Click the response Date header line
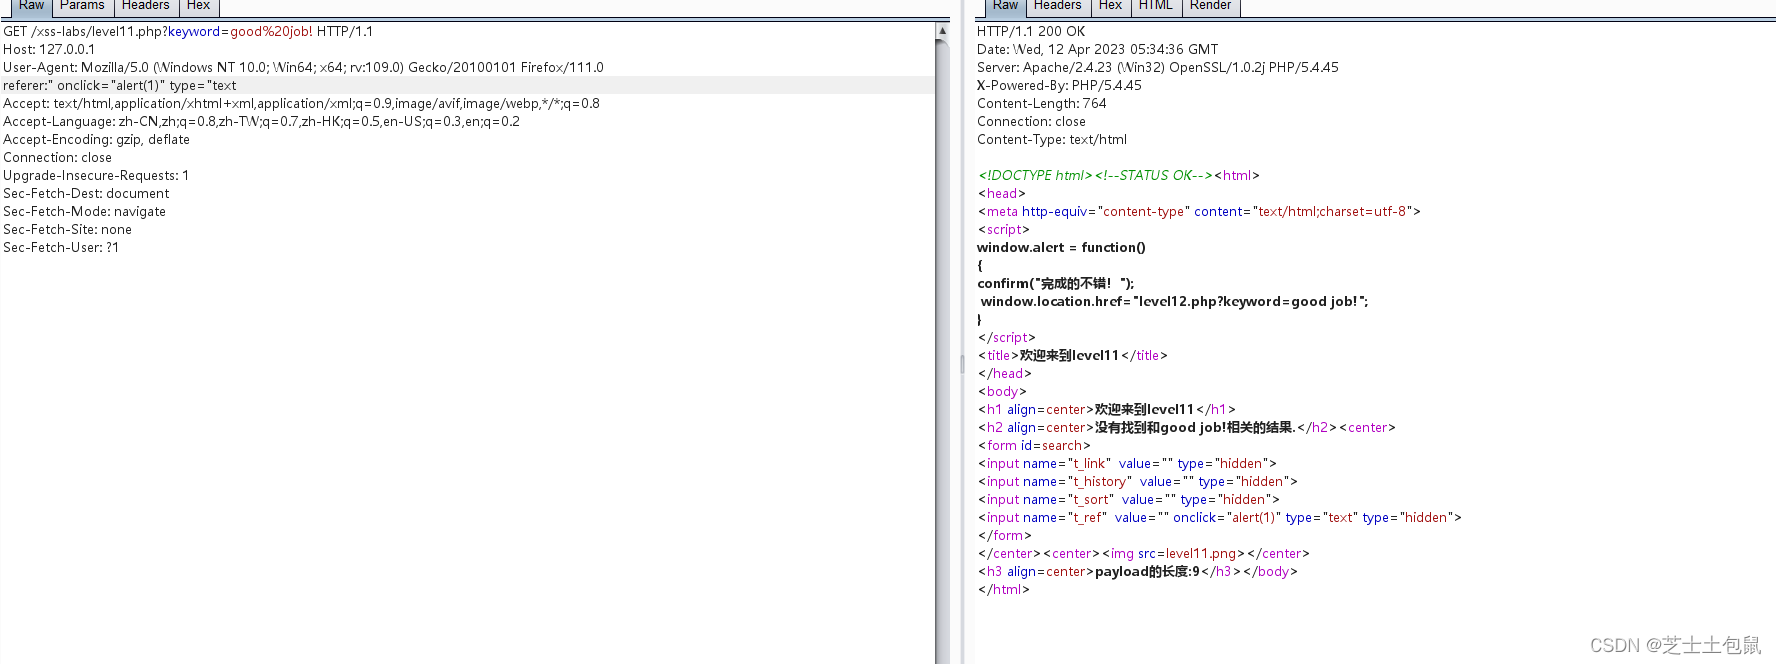The width and height of the screenshot is (1776, 664). point(1097,49)
